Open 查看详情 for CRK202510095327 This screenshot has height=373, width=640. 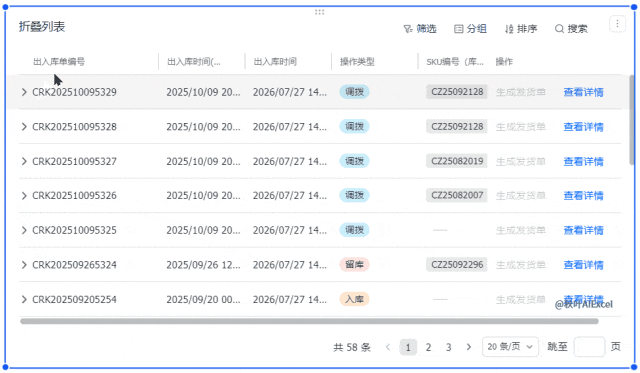[x=583, y=162]
